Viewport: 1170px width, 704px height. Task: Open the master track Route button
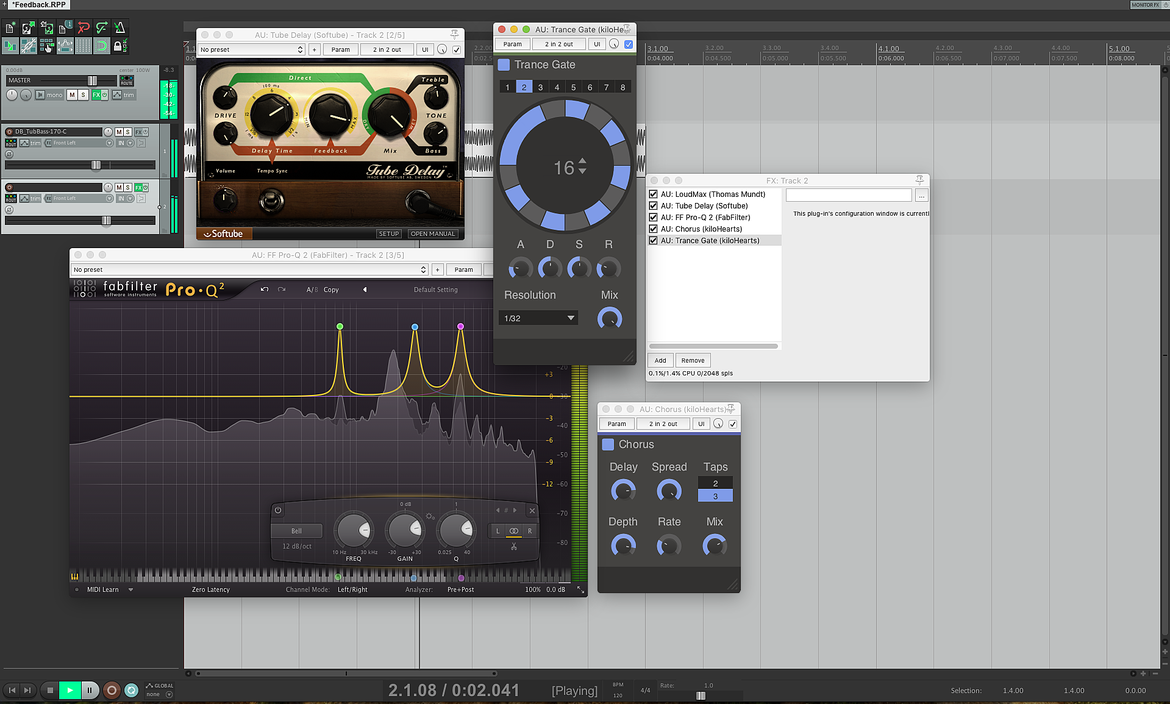tap(127, 80)
